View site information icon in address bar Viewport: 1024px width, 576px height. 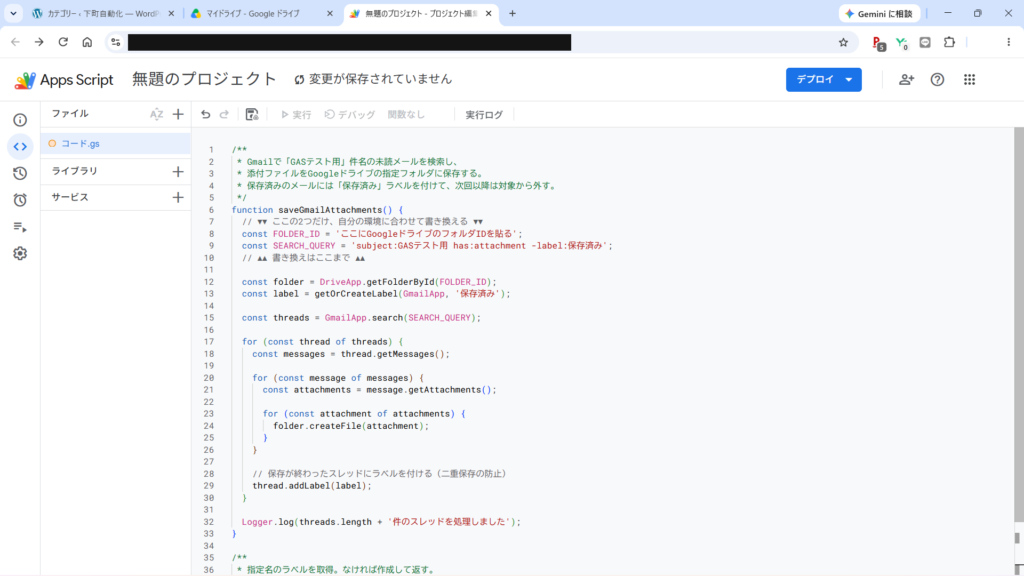click(116, 42)
